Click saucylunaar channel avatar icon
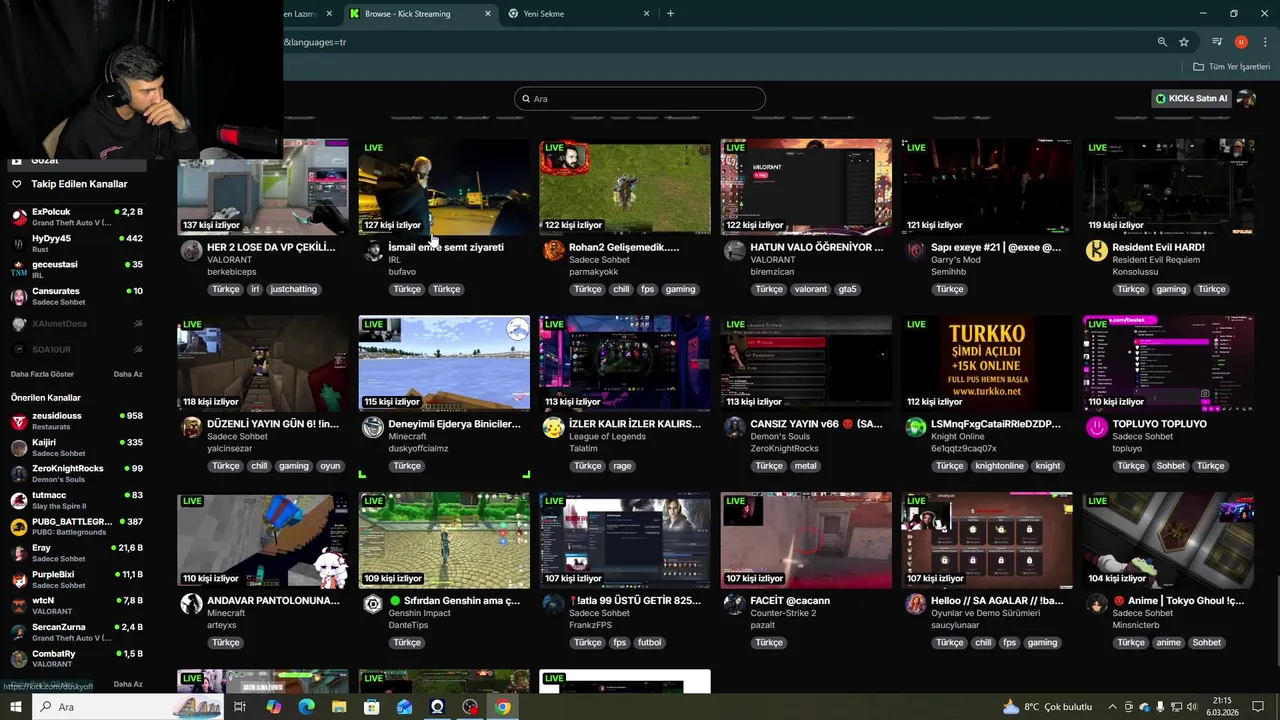 [x=915, y=604]
